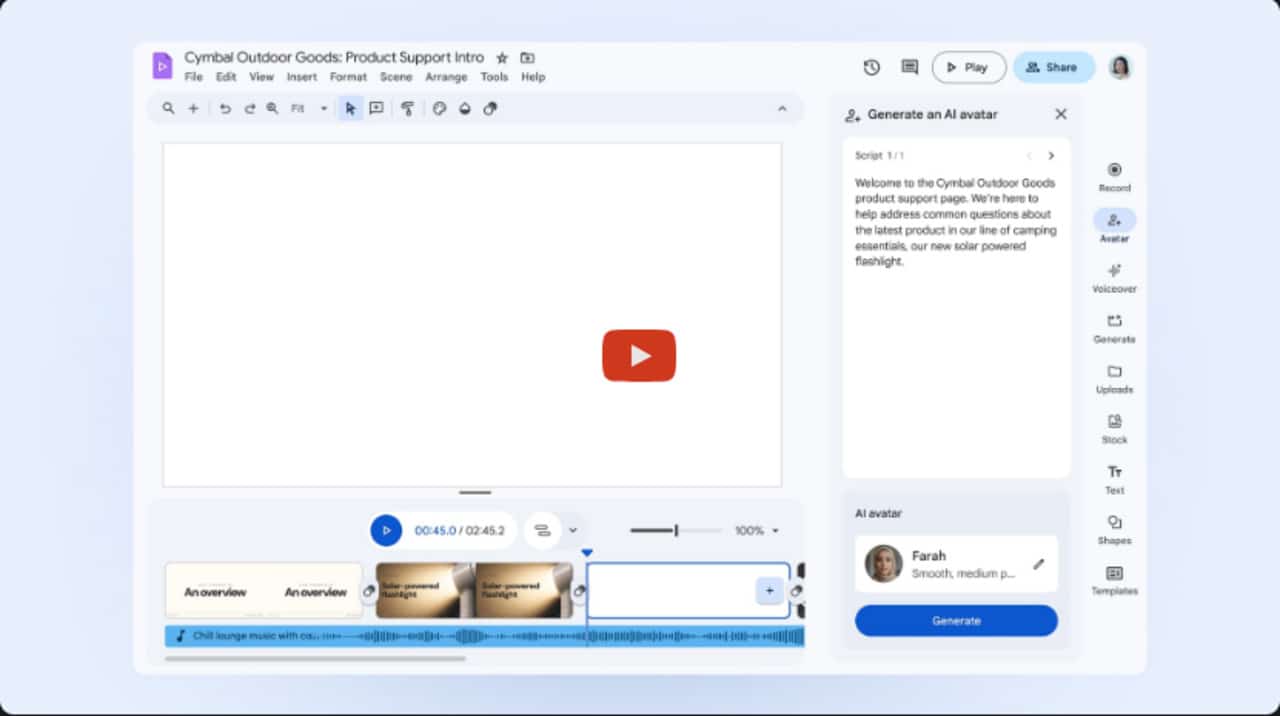Click the paint format roller icon
The image size is (1280, 716).
tap(407, 108)
